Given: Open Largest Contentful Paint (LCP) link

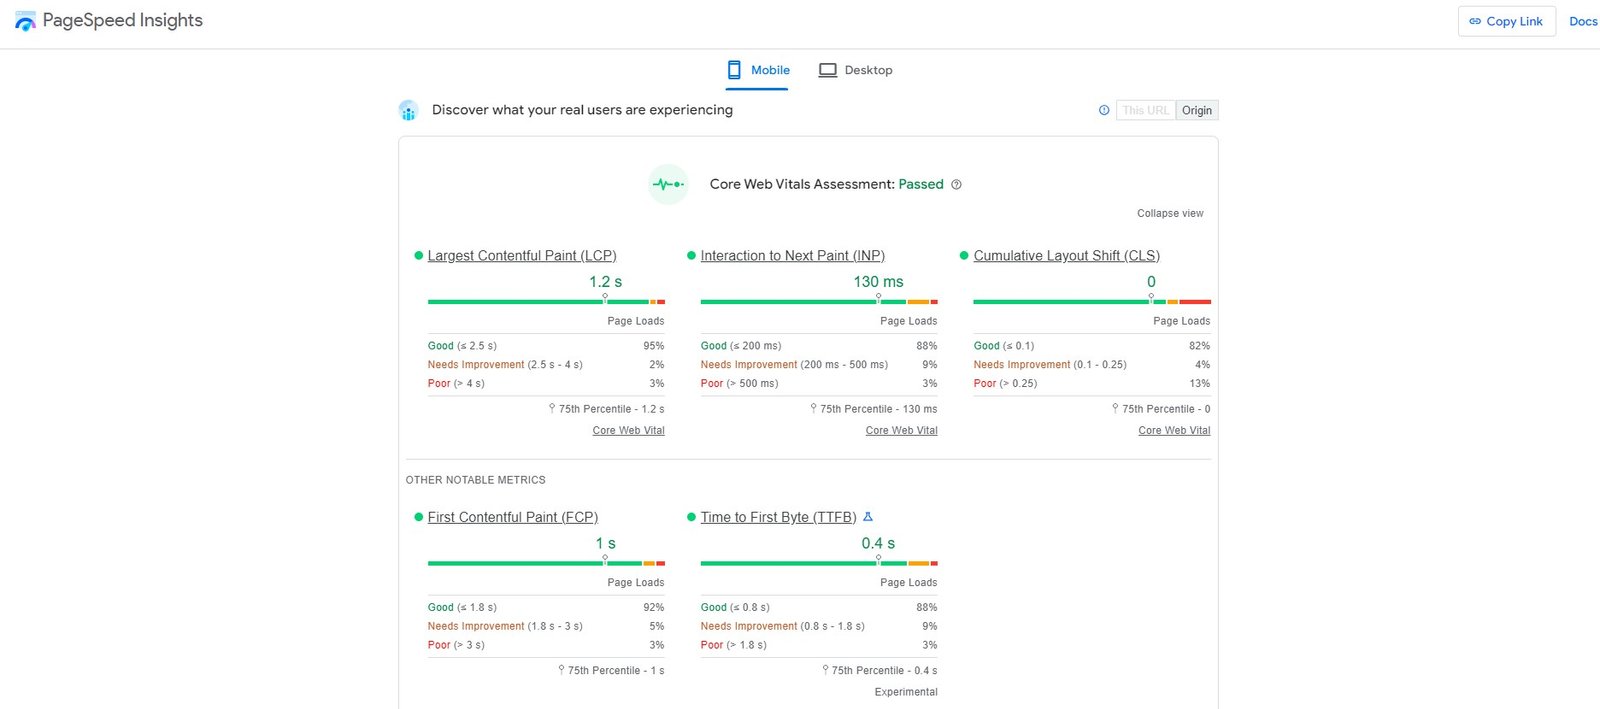Looking at the screenshot, I should click(521, 256).
